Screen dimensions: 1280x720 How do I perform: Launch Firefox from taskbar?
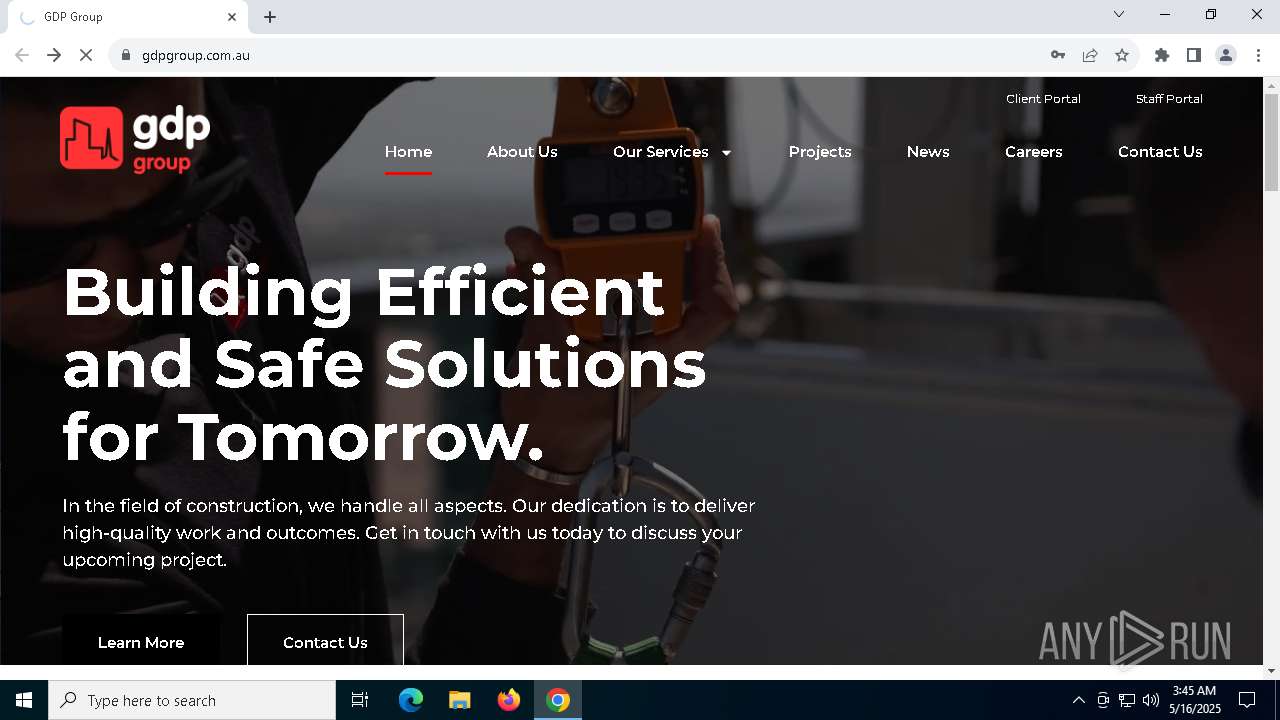[x=509, y=700]
